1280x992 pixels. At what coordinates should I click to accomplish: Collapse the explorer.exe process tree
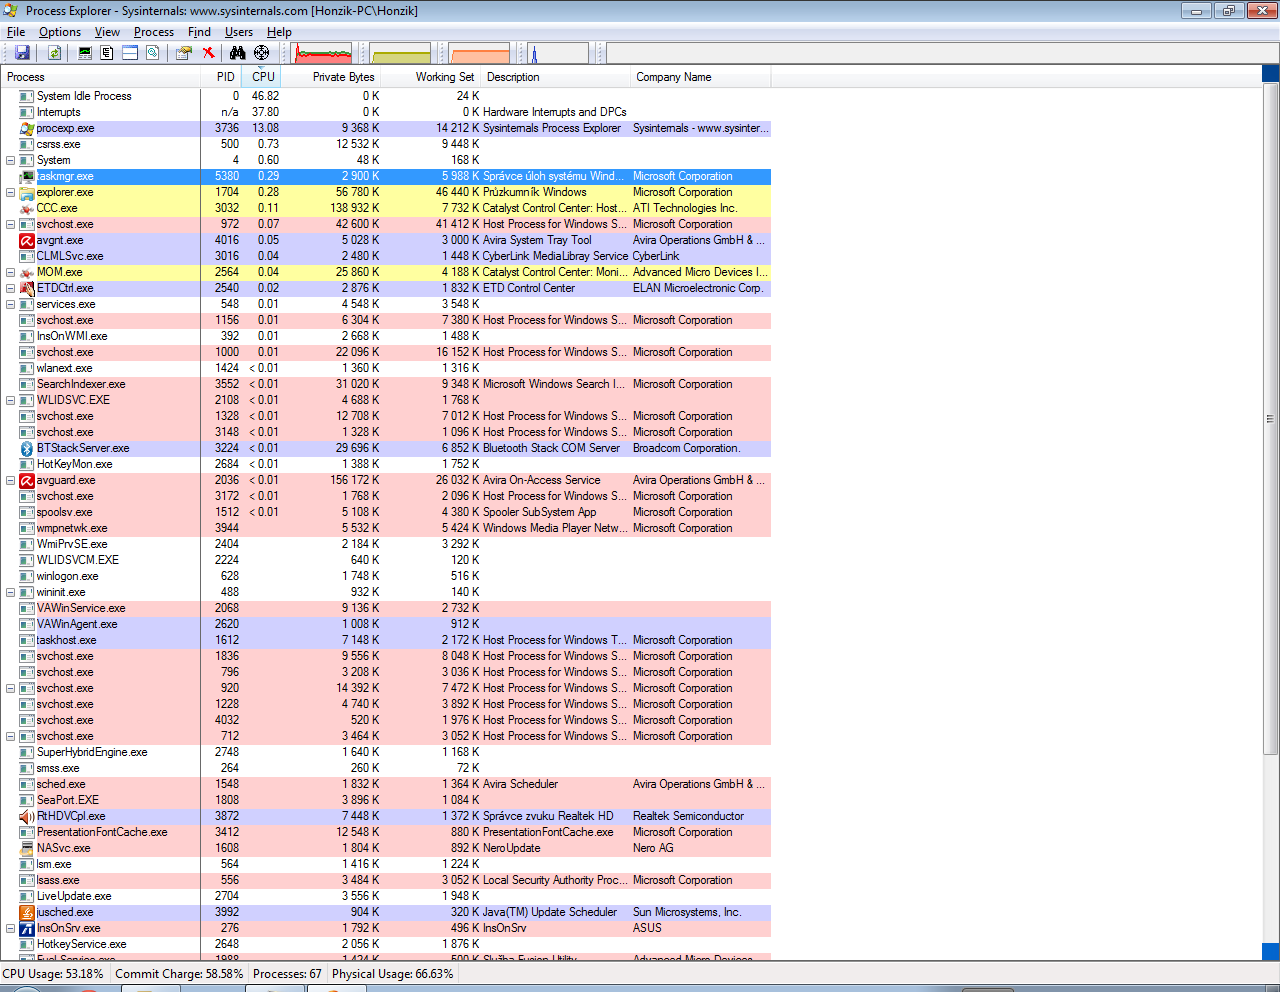point(10,192)
